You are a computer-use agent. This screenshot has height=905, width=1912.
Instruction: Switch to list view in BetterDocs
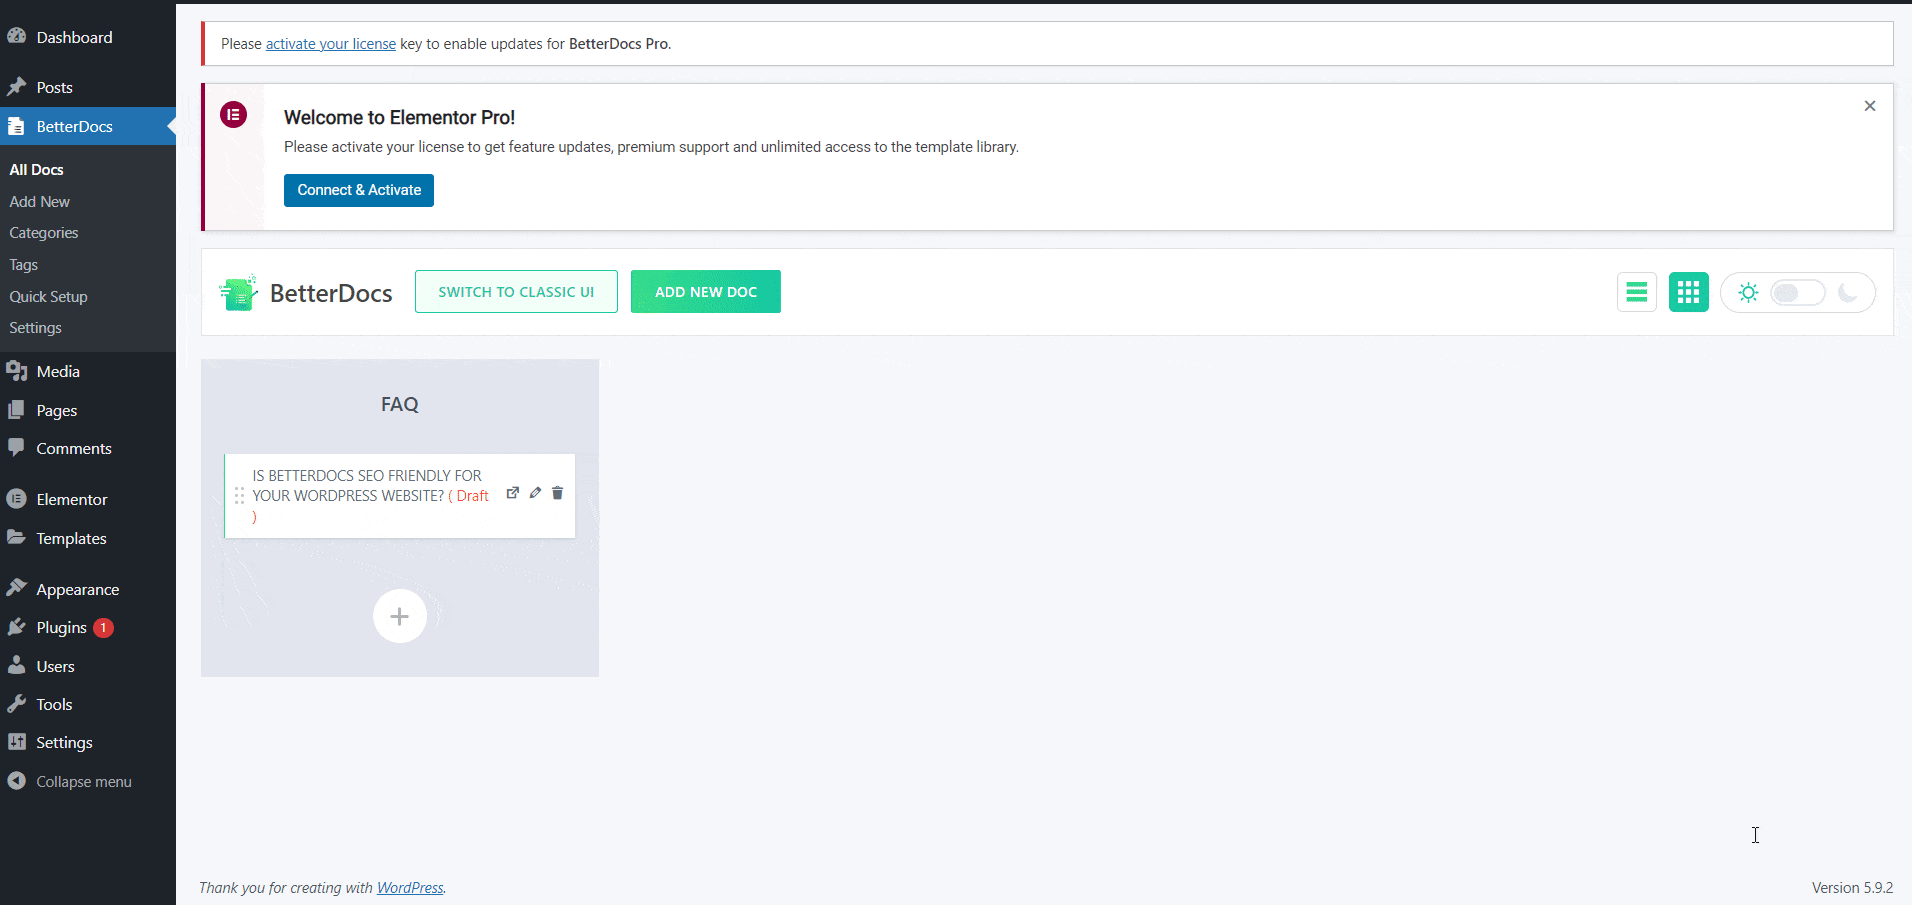coord(1636,291)
